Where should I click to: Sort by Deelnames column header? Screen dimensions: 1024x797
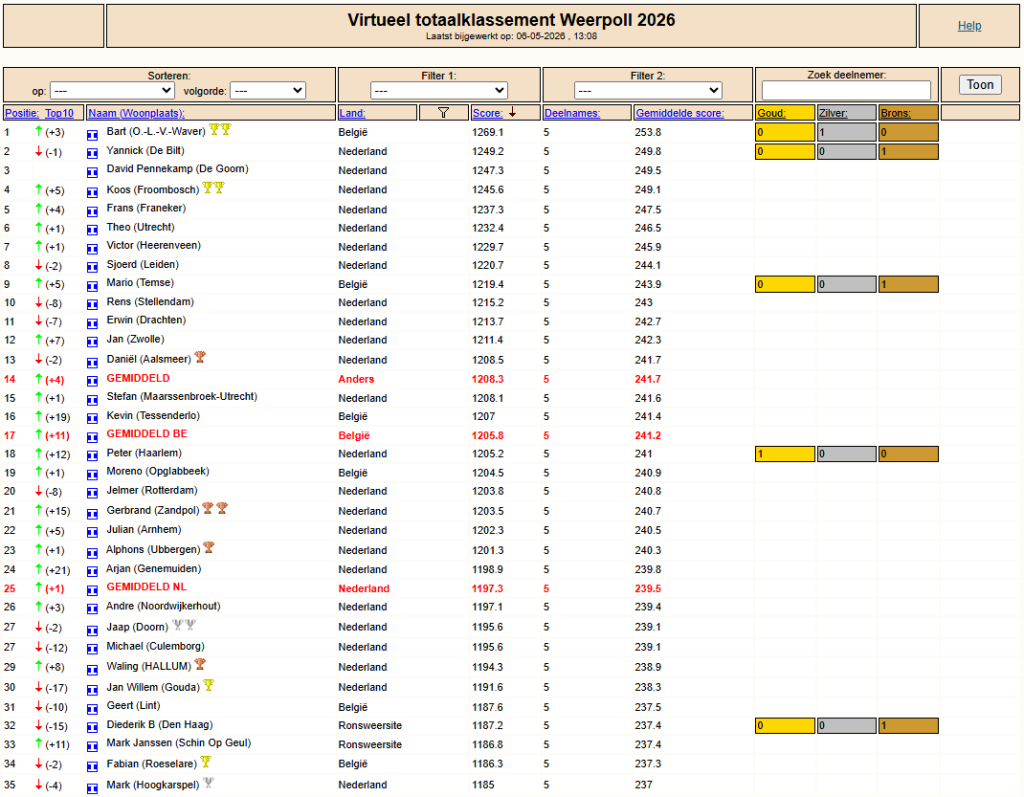tap(571, 113)
